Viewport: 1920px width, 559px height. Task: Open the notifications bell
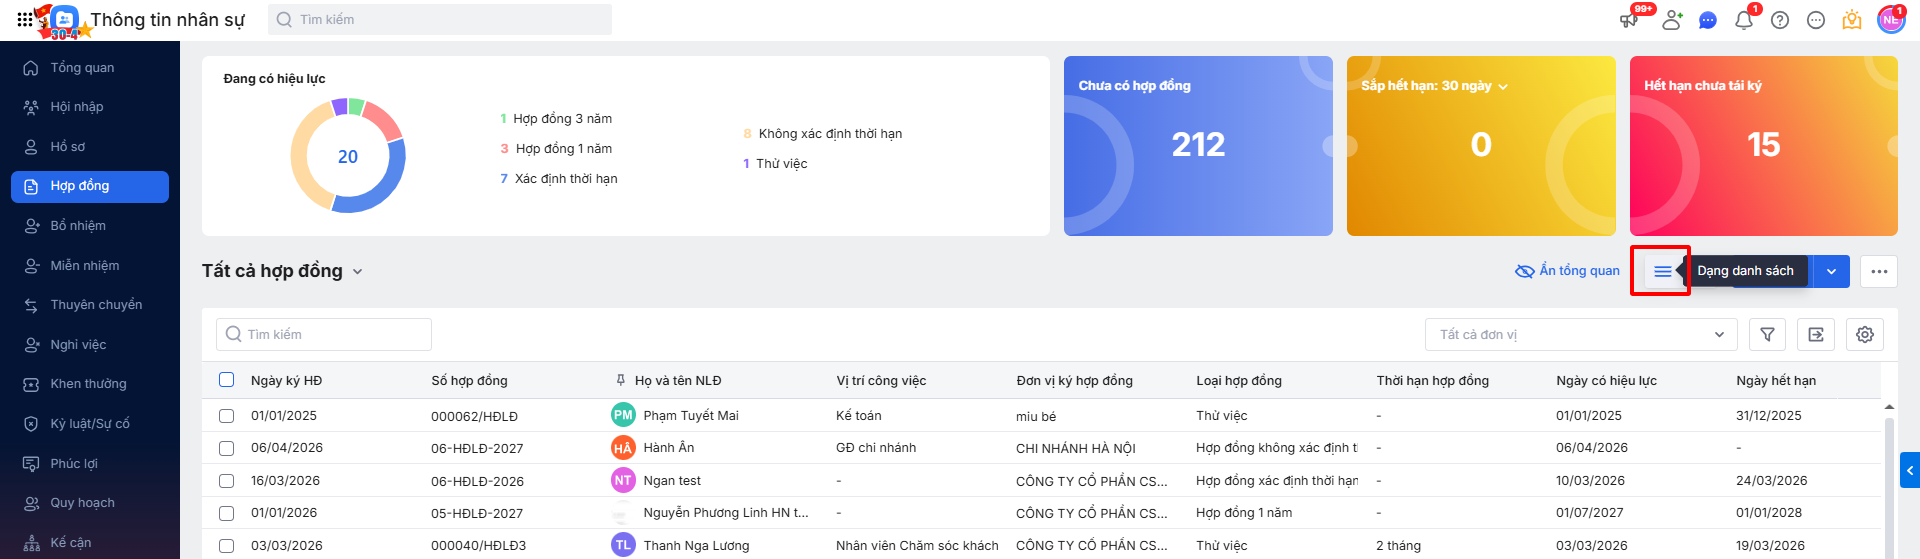[x=1743, y=20]
